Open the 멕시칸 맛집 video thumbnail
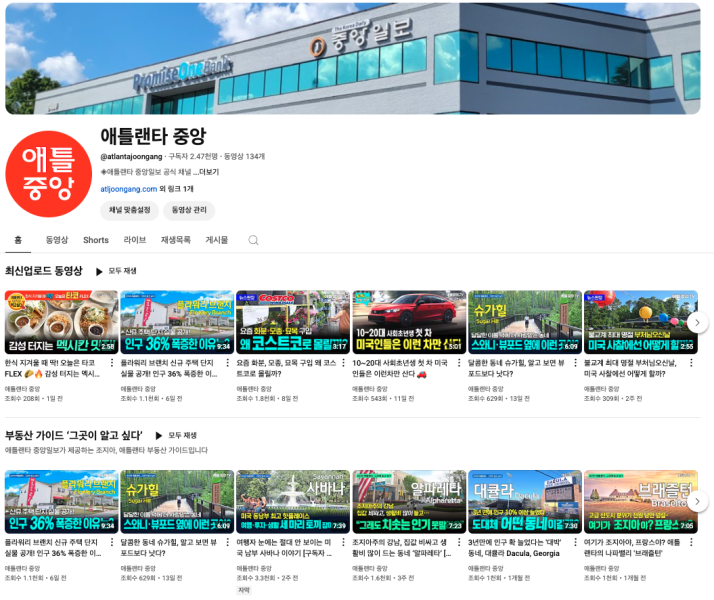 coord(61,322)
